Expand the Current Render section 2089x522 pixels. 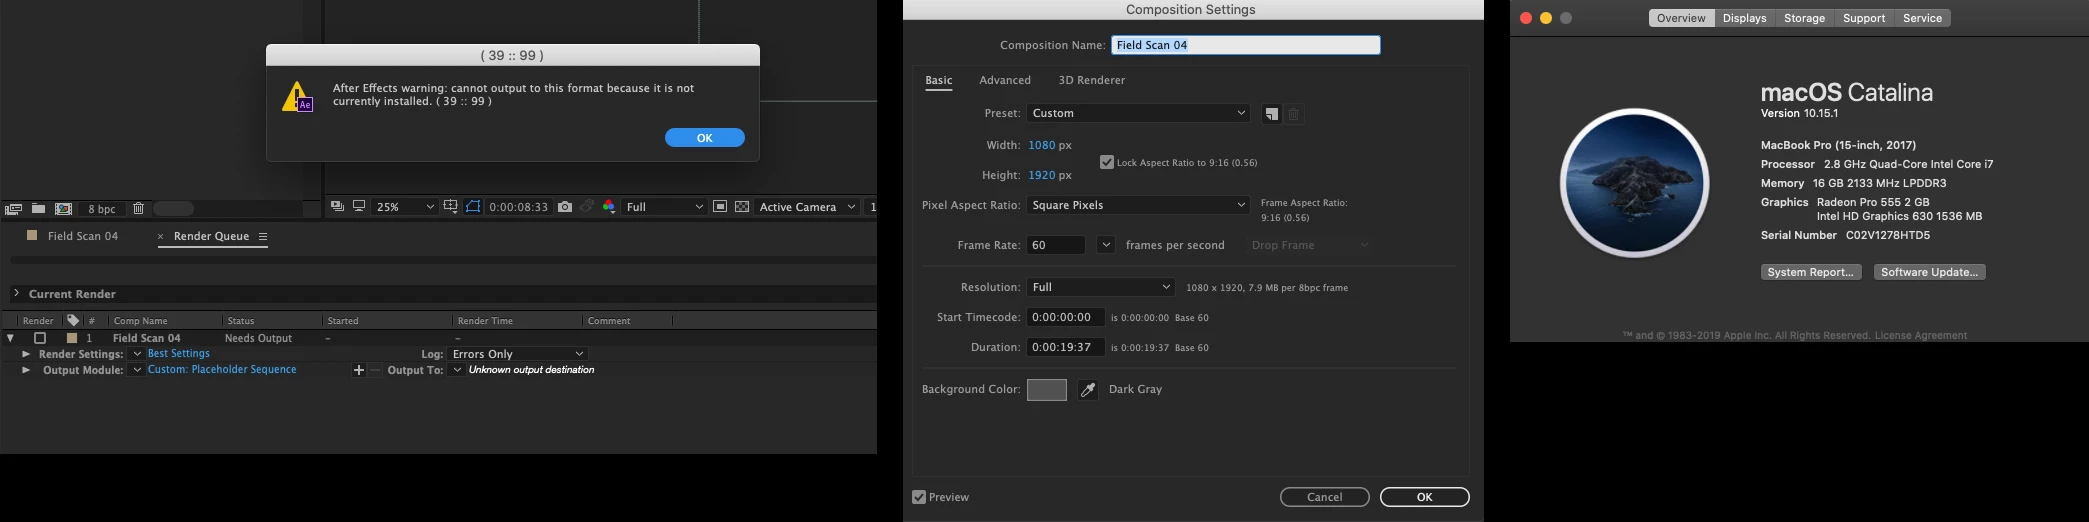click(16, 293)
